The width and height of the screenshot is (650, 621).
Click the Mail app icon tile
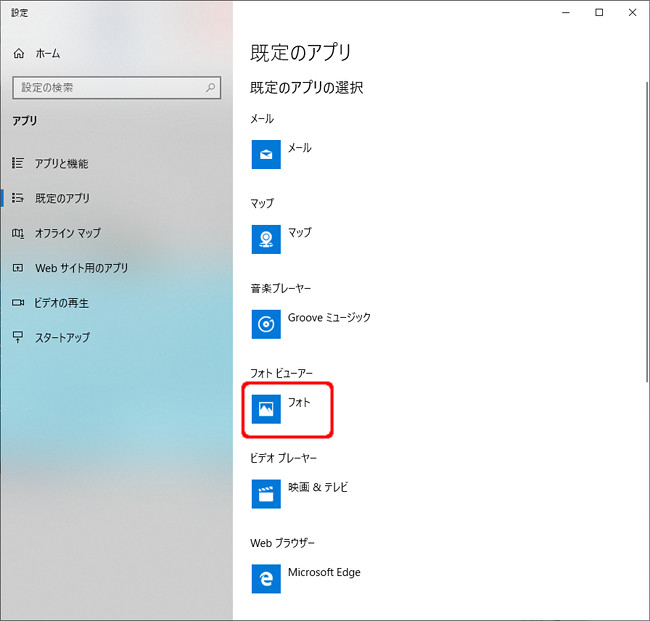(266, 154)
